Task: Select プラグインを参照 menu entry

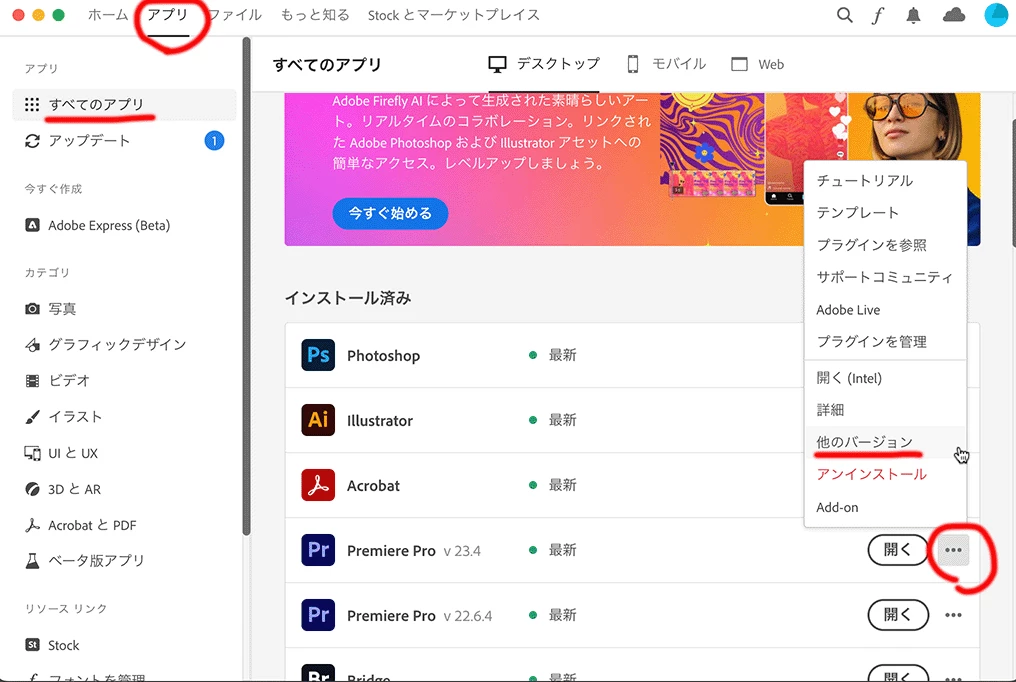Action: coord(885,245)
